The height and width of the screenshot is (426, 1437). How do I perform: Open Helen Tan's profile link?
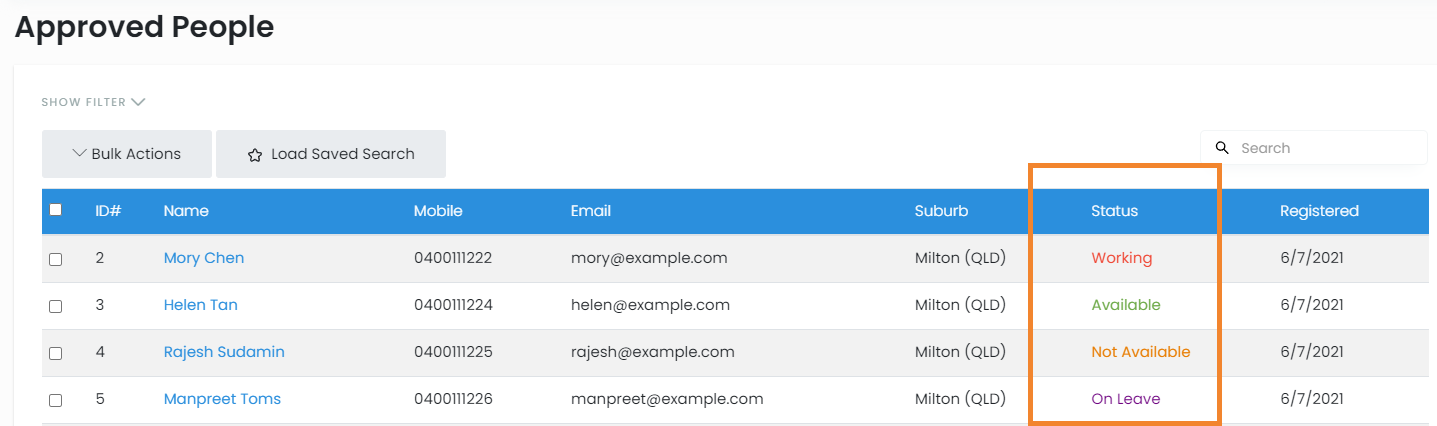click(x=201, y=305)
